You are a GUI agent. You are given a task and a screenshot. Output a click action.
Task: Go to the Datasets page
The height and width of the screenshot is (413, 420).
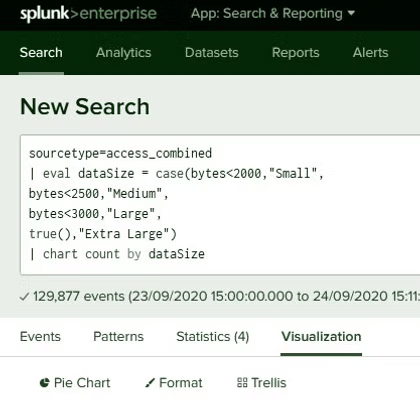pos(212,52)
